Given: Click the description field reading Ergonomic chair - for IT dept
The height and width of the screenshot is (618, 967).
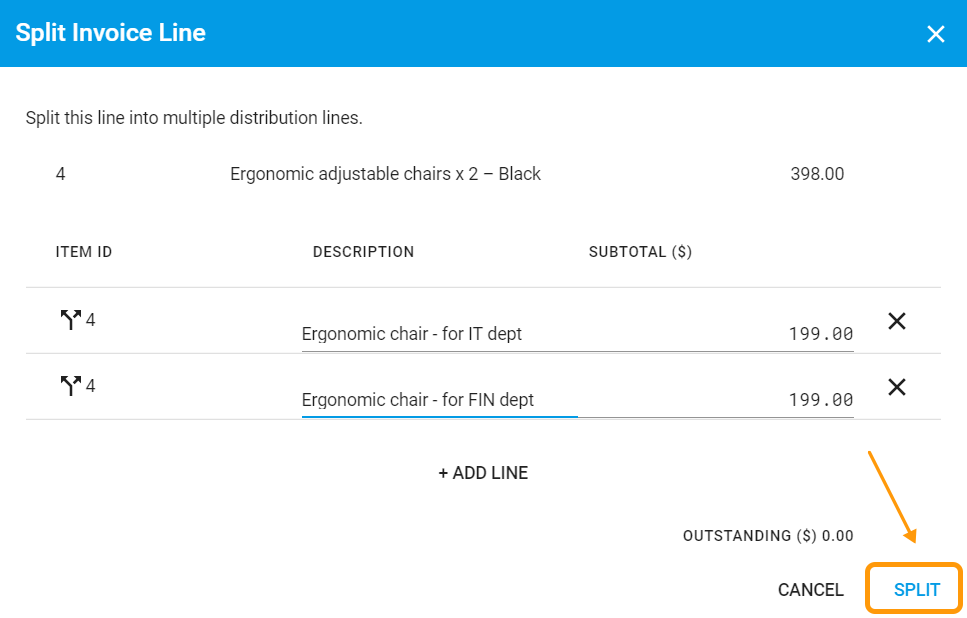Looking at the screenshot, I should coord(411,333).
